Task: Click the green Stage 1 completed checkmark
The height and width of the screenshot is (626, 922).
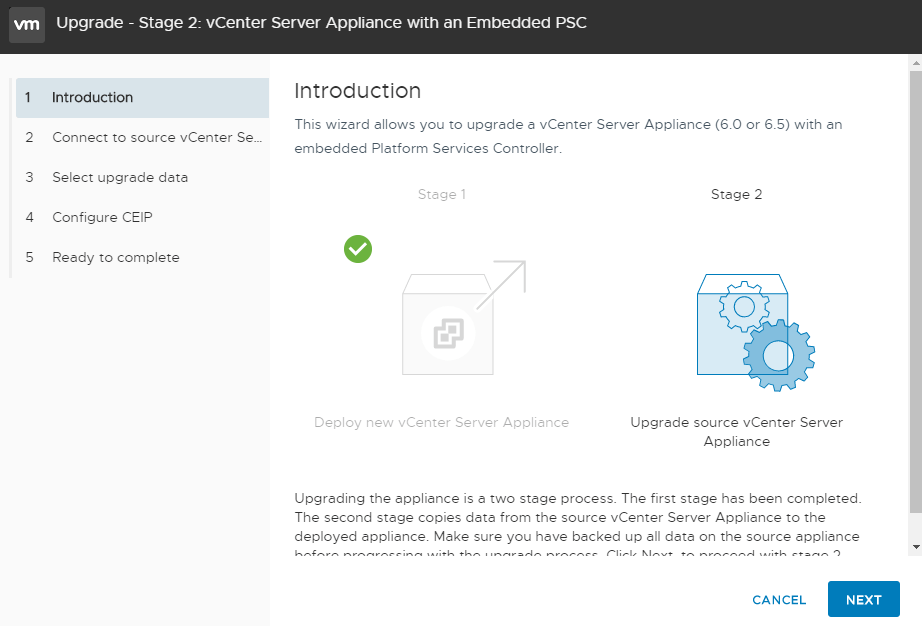Action: 358,249
